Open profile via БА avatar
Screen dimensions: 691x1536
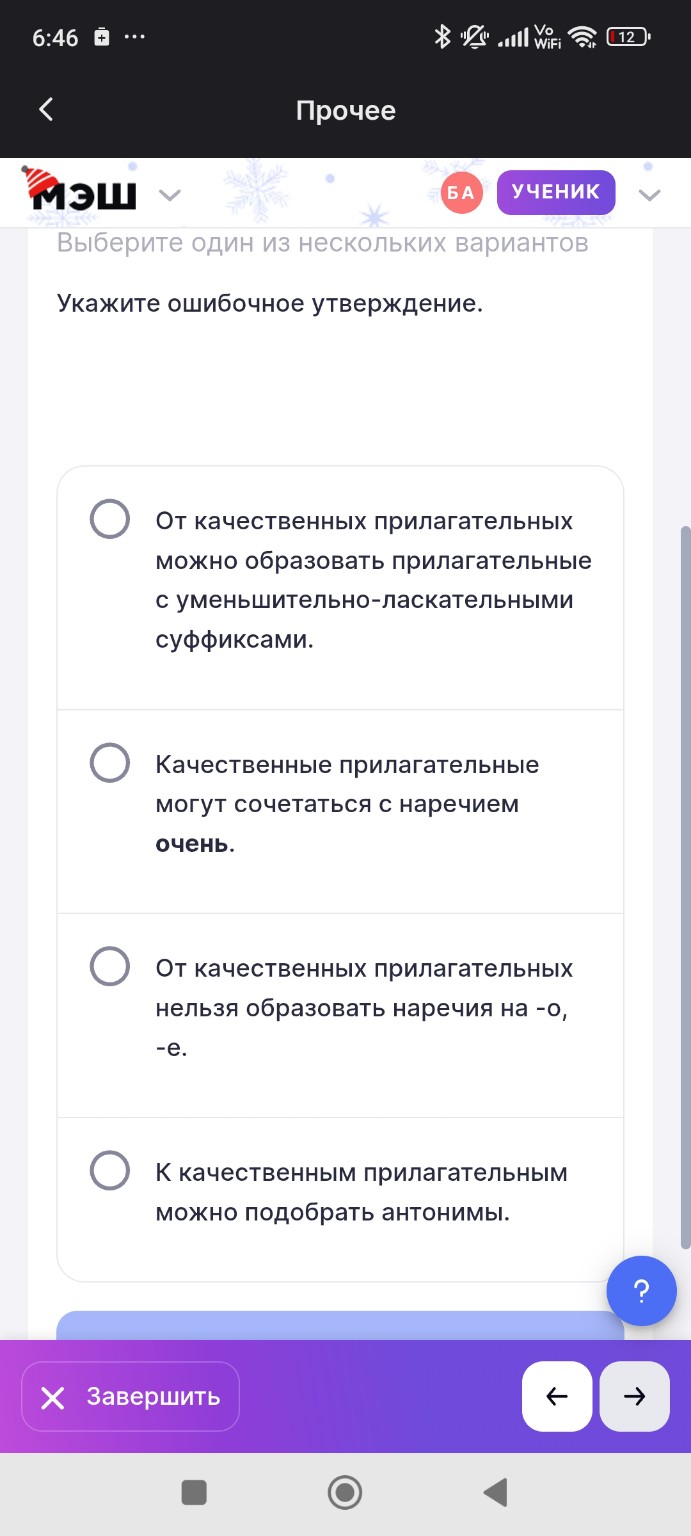tap(461, 192)
